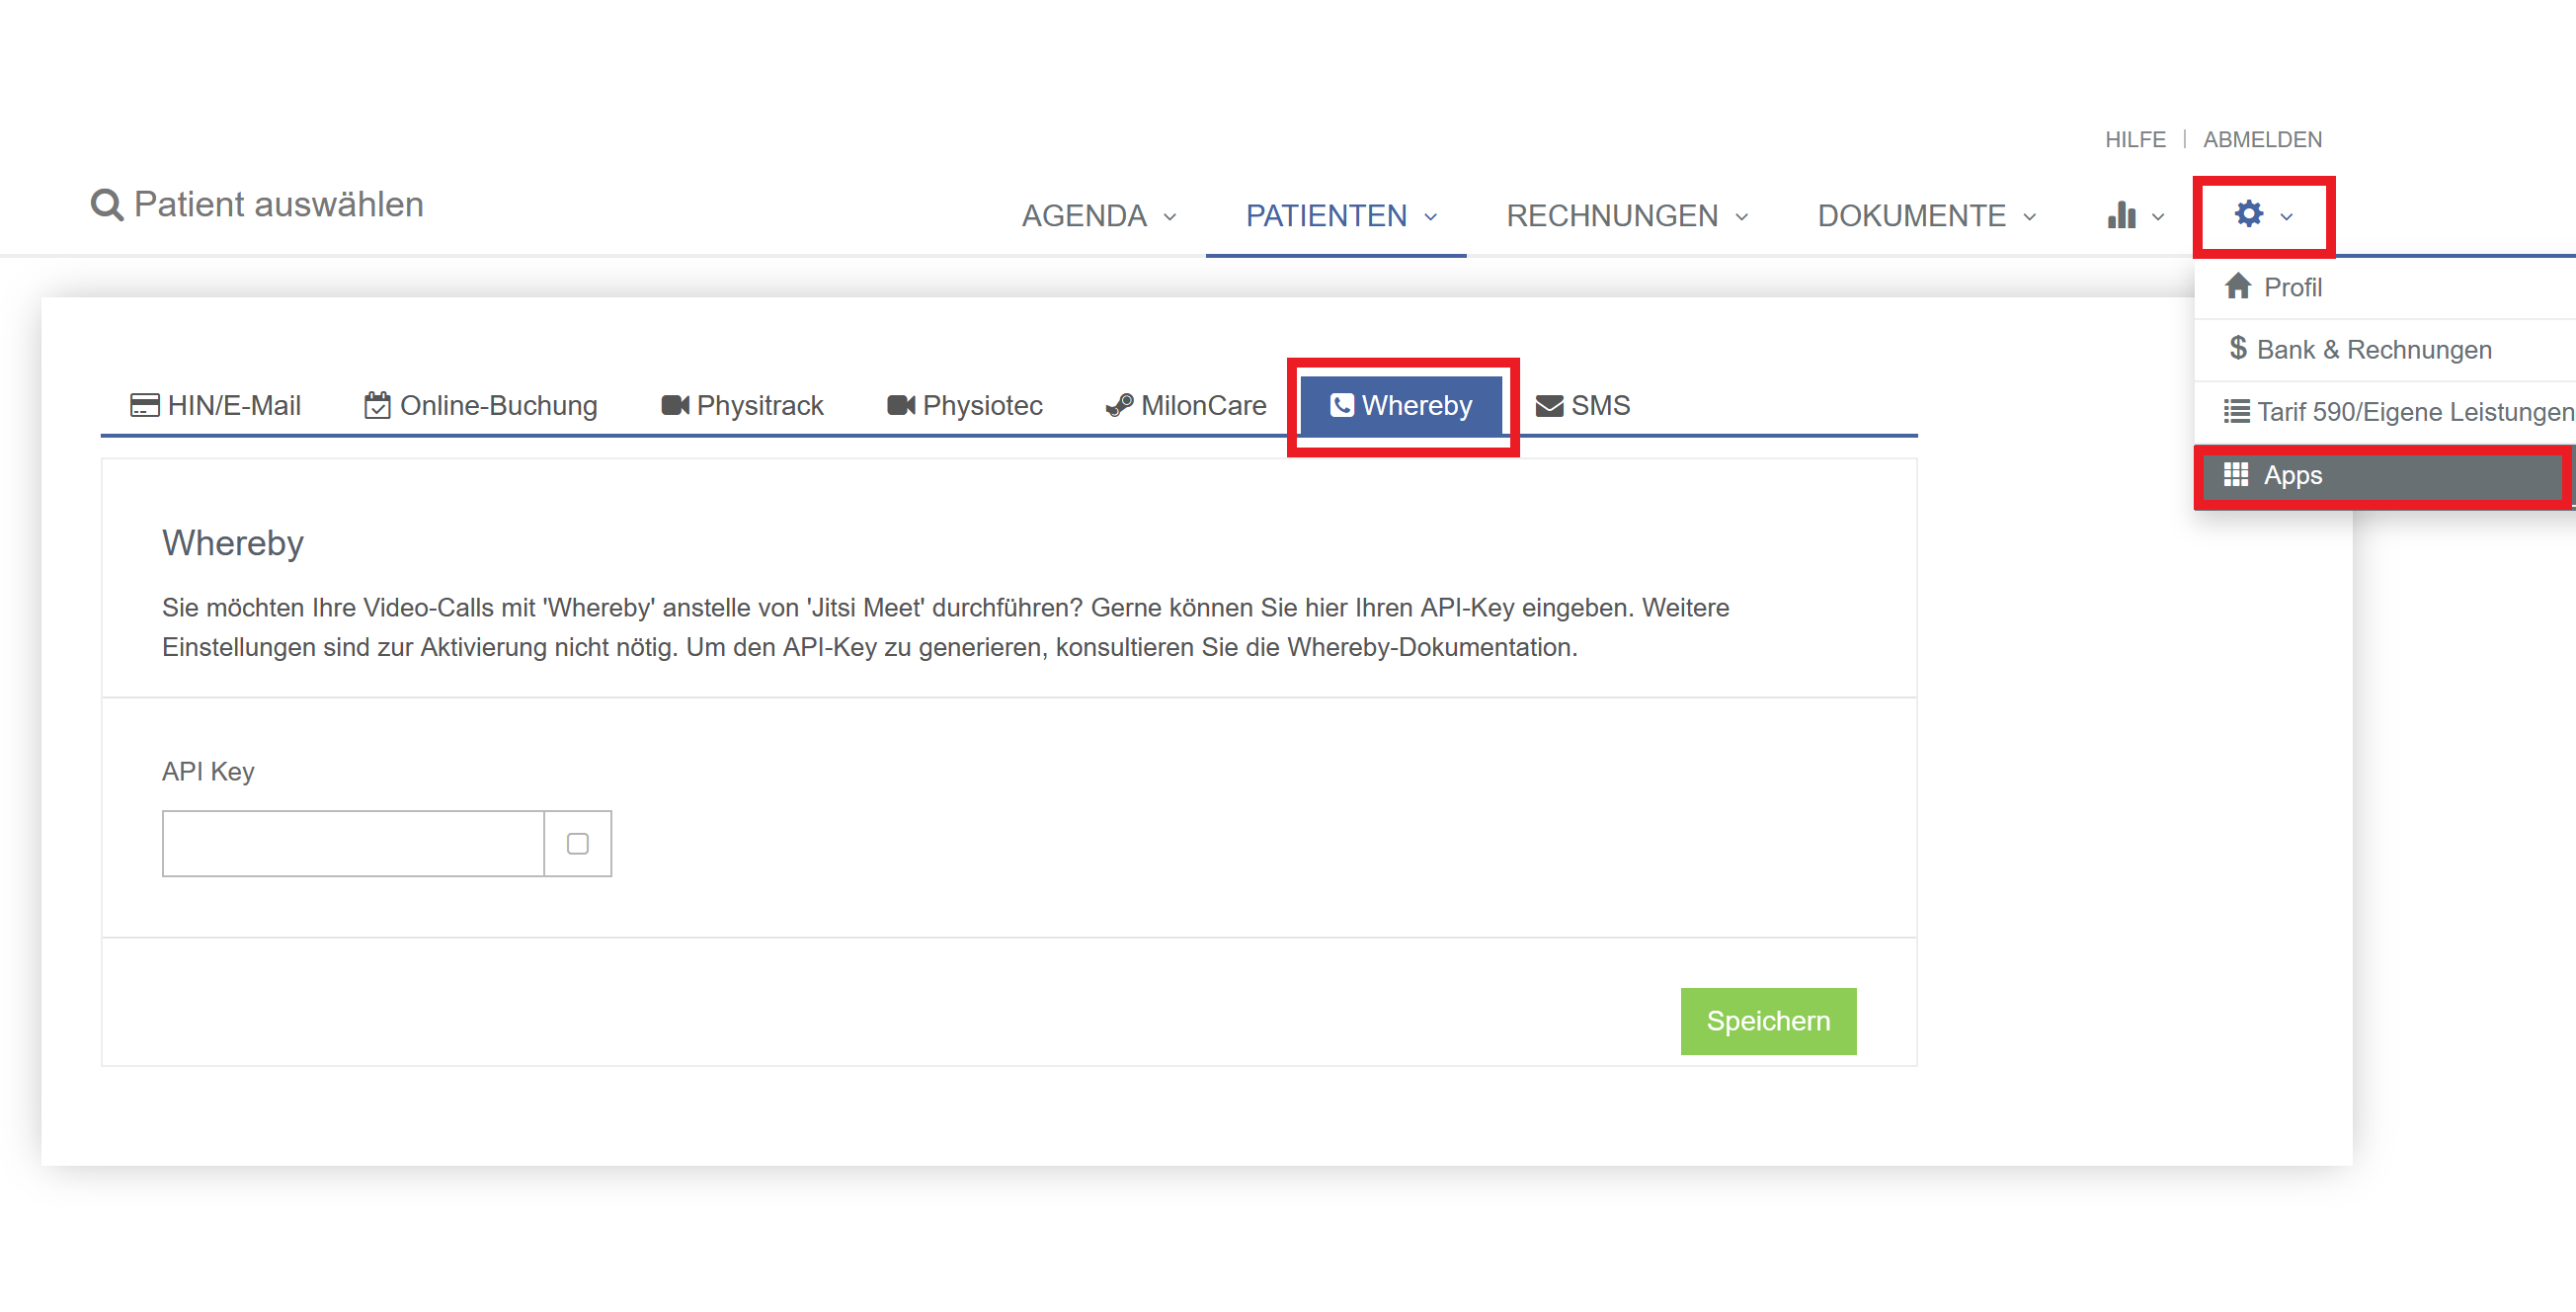
Task: Switch to the SMS tab
Action: pos(1582,405)
